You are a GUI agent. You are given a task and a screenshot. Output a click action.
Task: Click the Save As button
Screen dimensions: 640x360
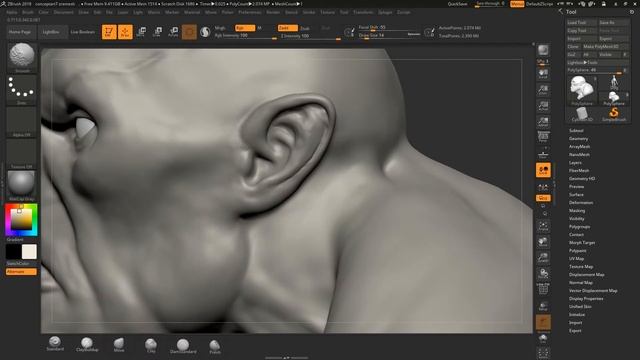pyautogui.click(x=613, y=22)
